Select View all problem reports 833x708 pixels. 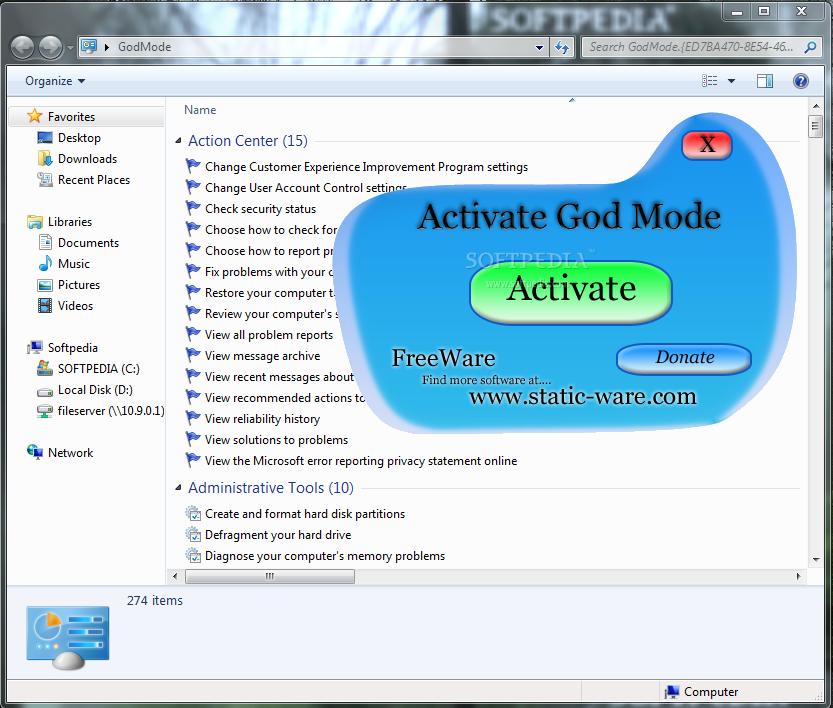pyautogui.click(x=269, y=335)
